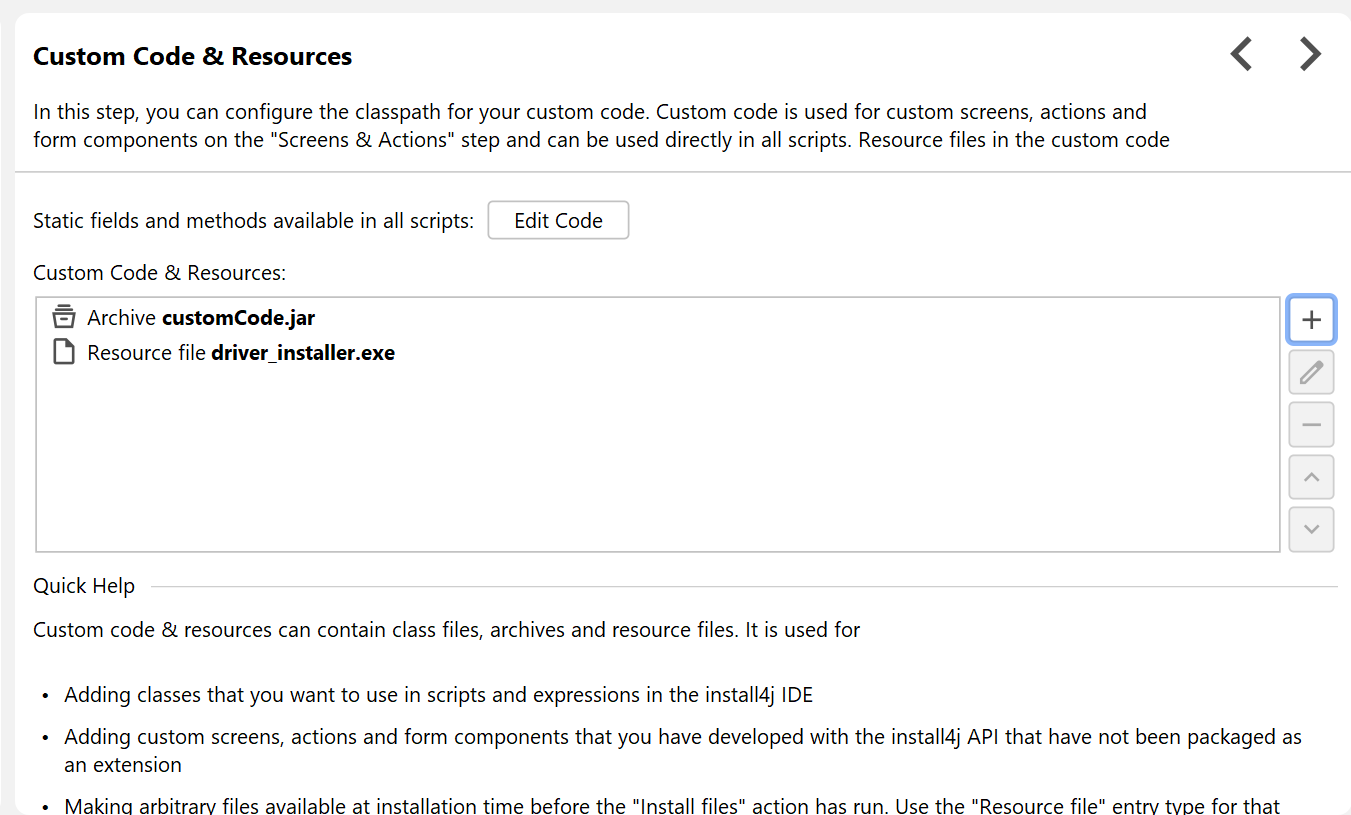Screen dimensions: 1351x815
Task: Go to the previous step arrow
Action: (1241, 54)
